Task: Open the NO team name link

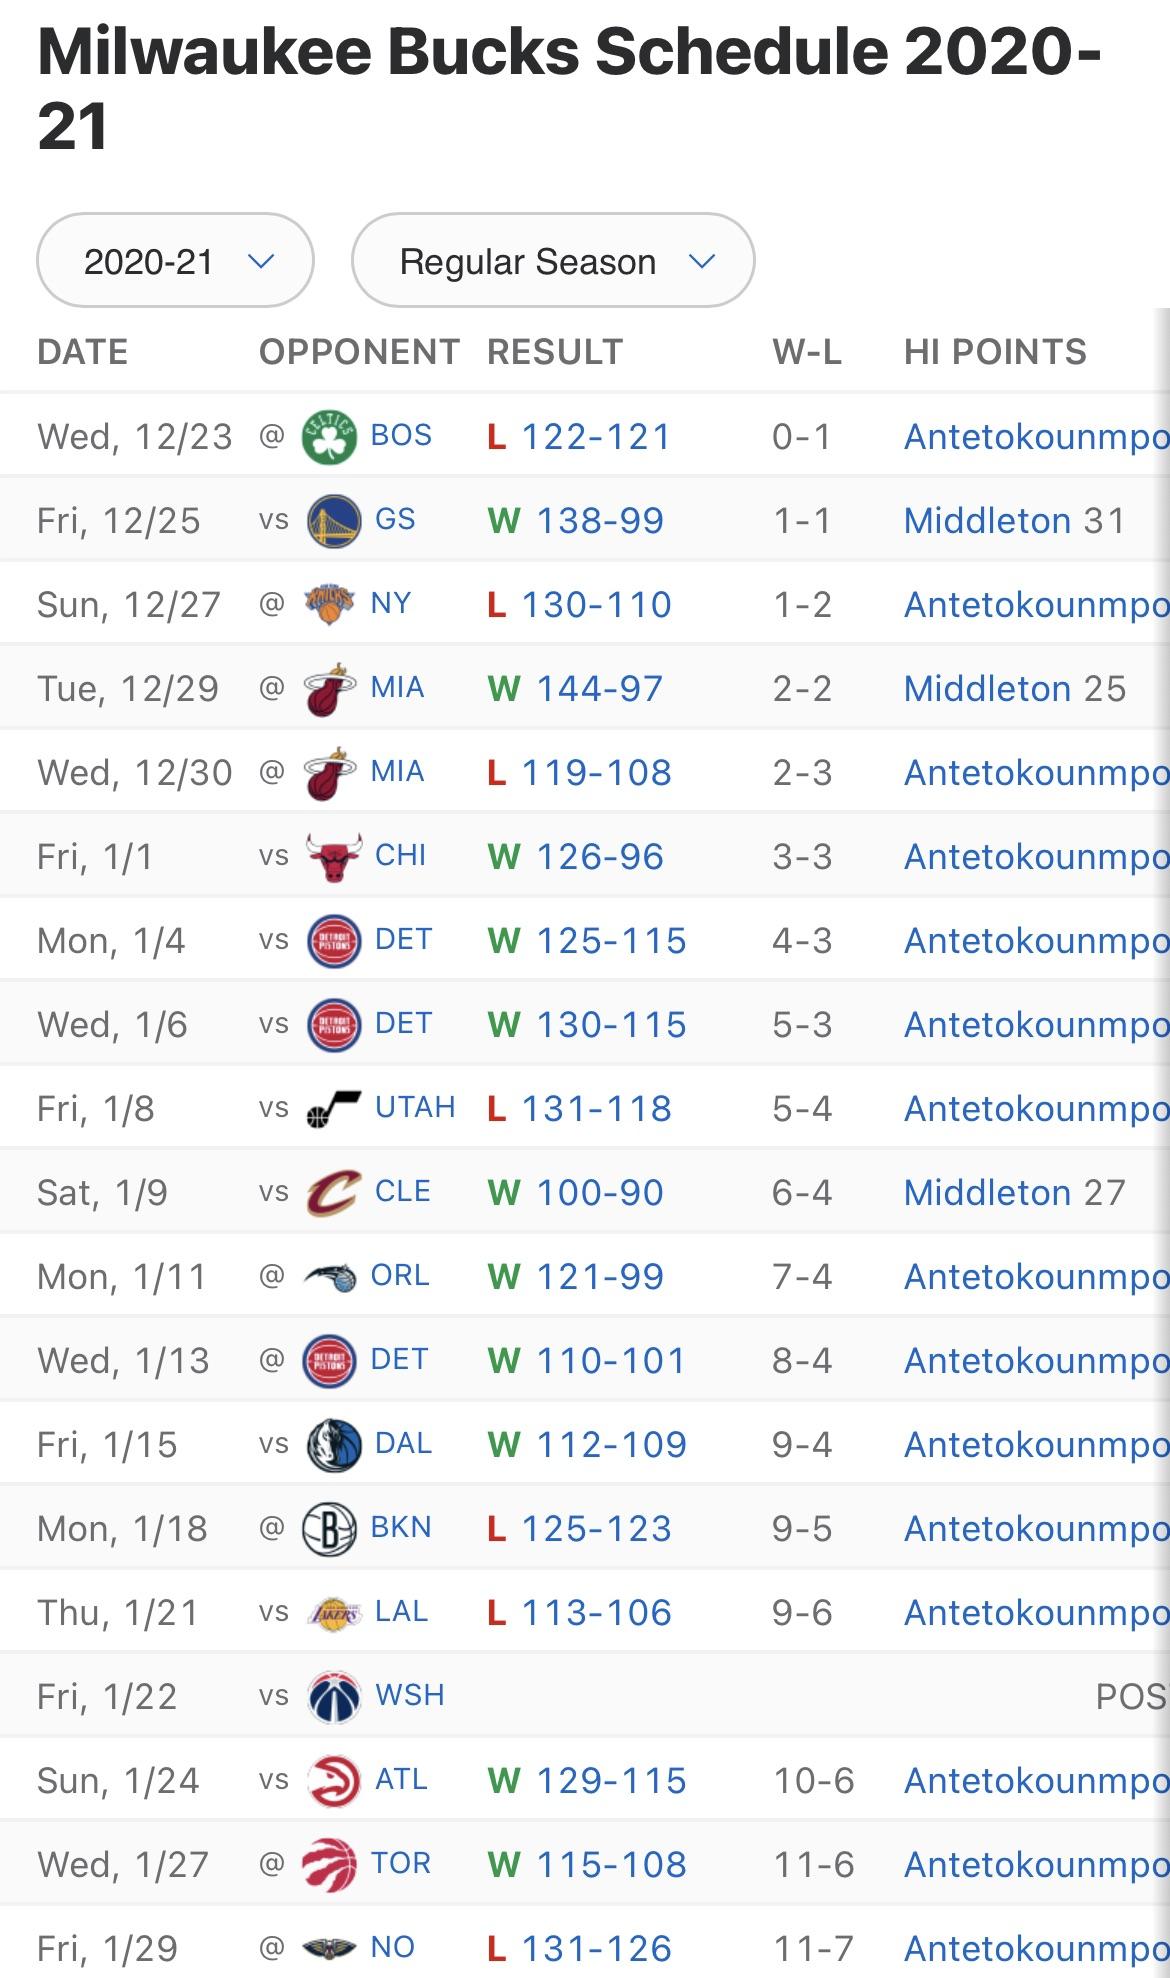Action: pyautogui.click(x=392, y=1947)
